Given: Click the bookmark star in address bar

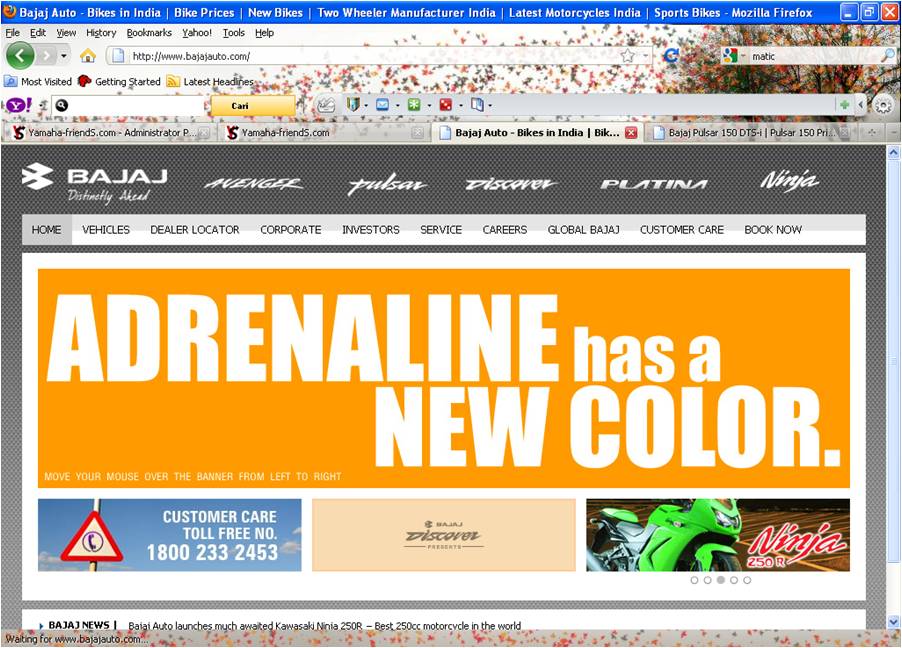Looking at the screenshot, I should (627, 56).
